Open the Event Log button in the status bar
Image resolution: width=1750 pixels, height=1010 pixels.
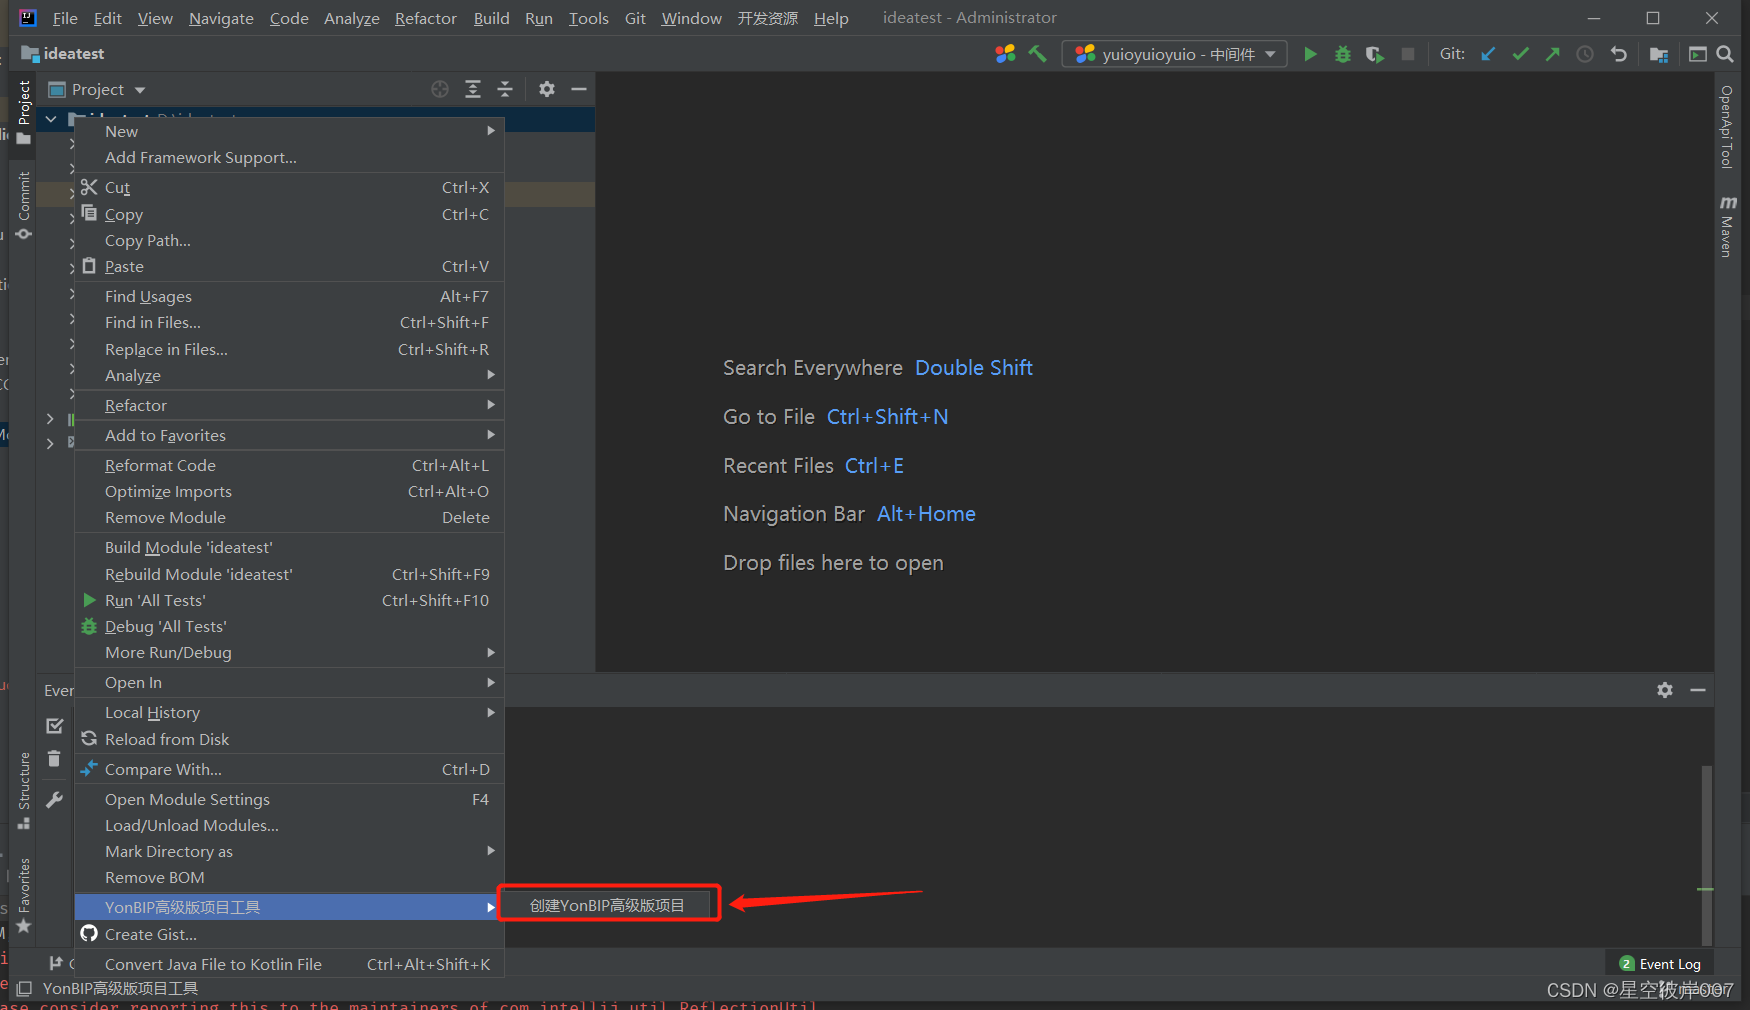[x=1660, y=964]
